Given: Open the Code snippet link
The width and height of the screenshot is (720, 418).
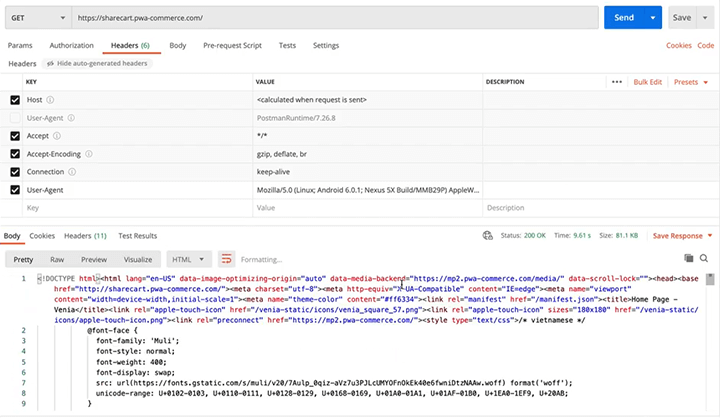Looking at the screenshot, I should coord(706,45).
